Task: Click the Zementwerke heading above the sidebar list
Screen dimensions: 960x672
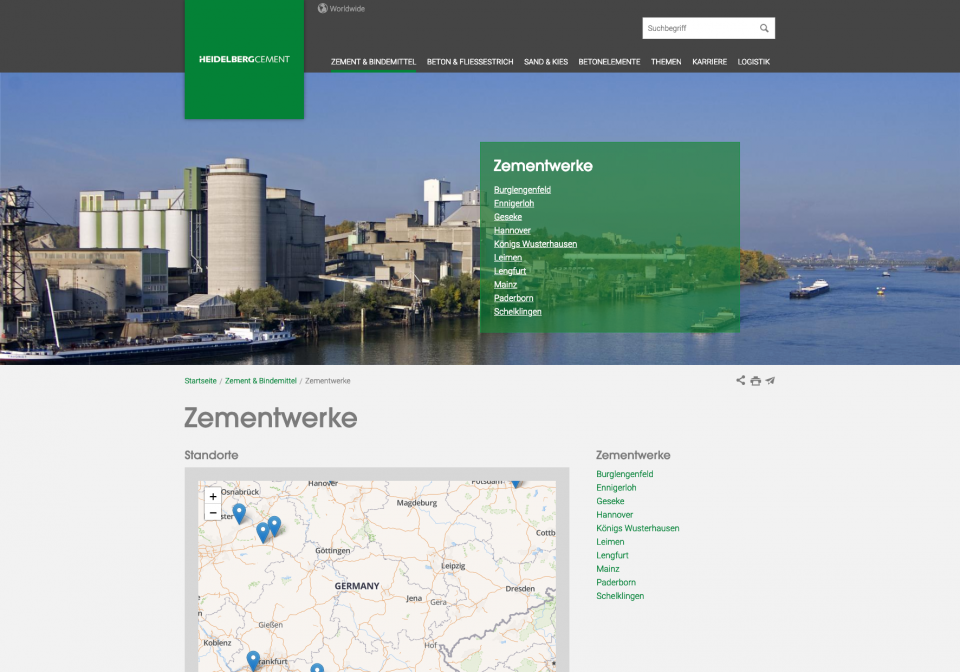Action: pos(633,455)
